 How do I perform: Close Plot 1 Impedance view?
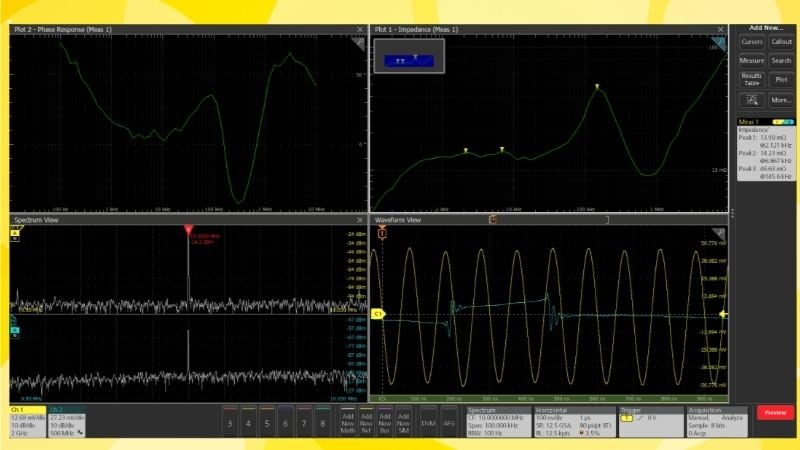(x=720, y=30)
